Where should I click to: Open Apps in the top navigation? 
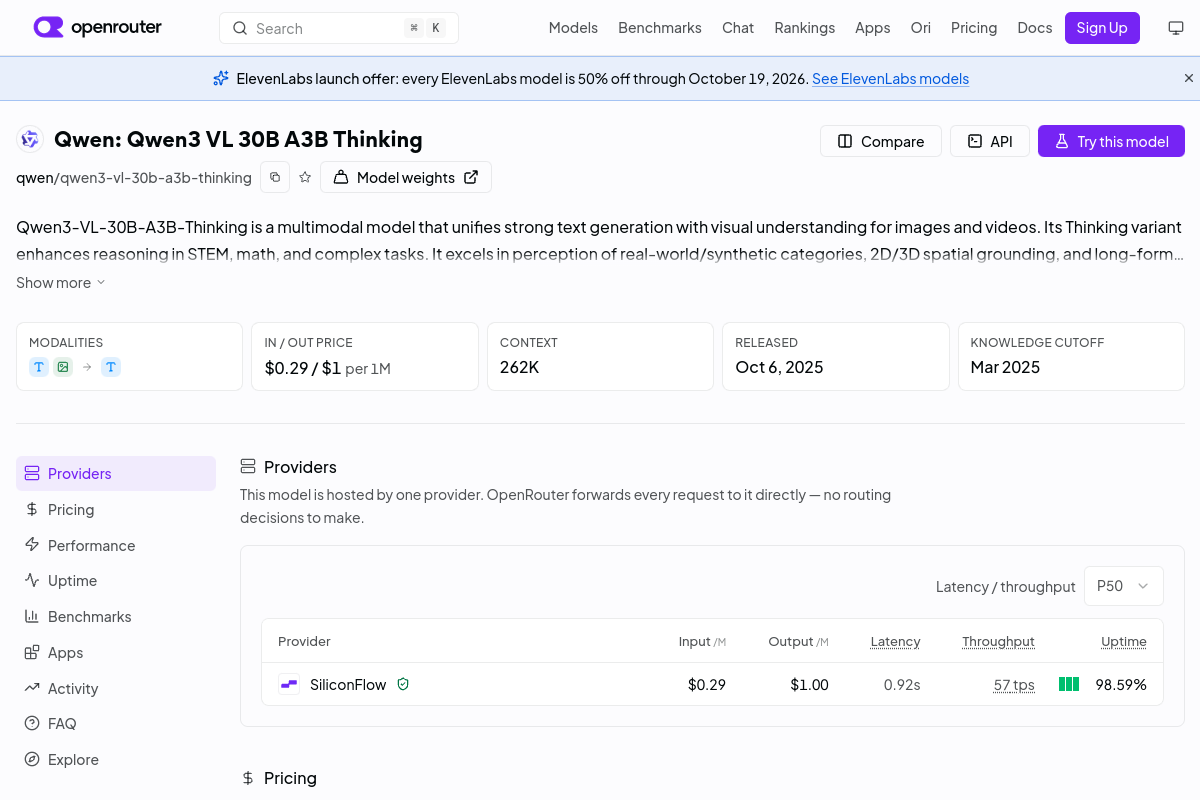(872, 28)
